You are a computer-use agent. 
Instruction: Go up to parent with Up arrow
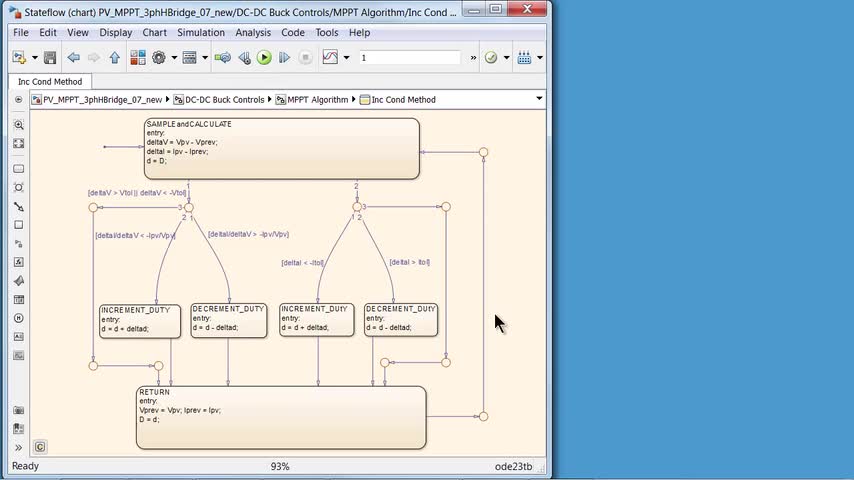point(114,57)
